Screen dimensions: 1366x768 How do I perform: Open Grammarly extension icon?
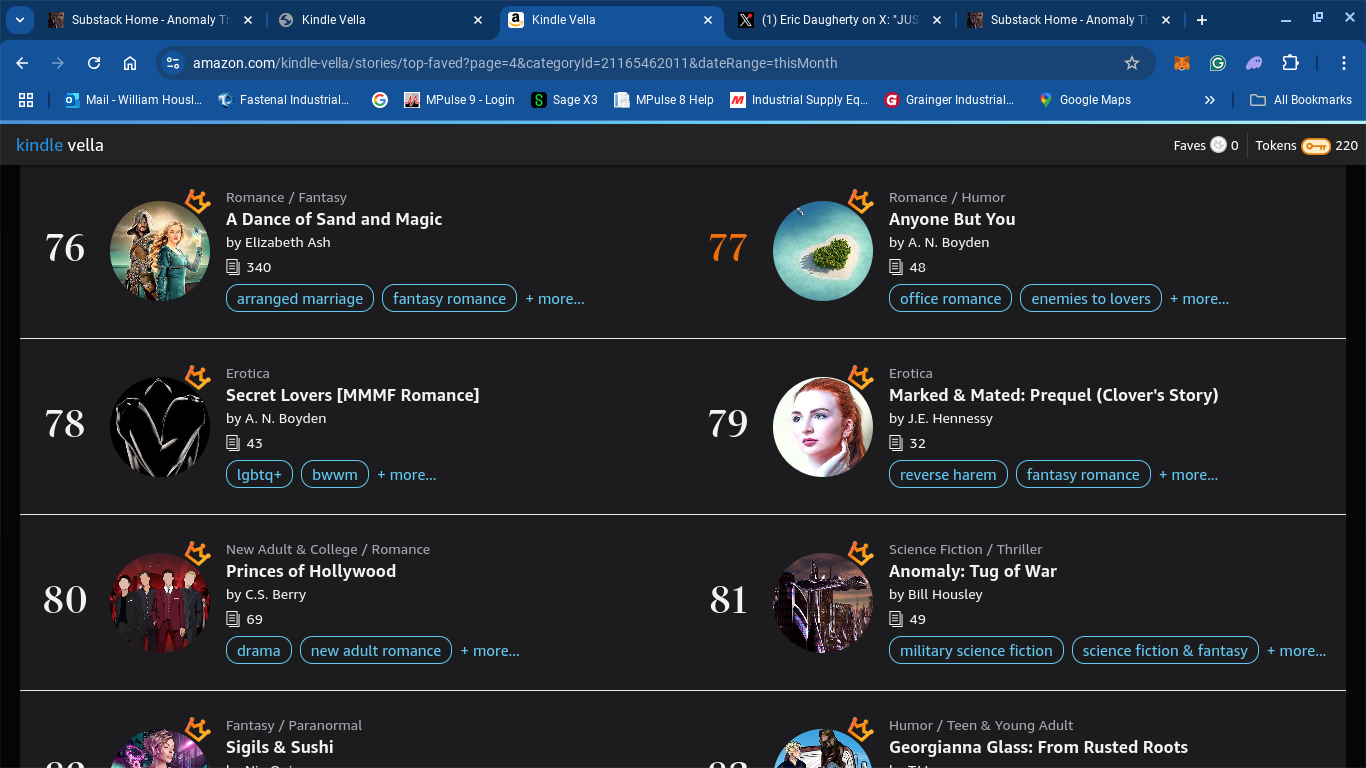point(1217,63)
